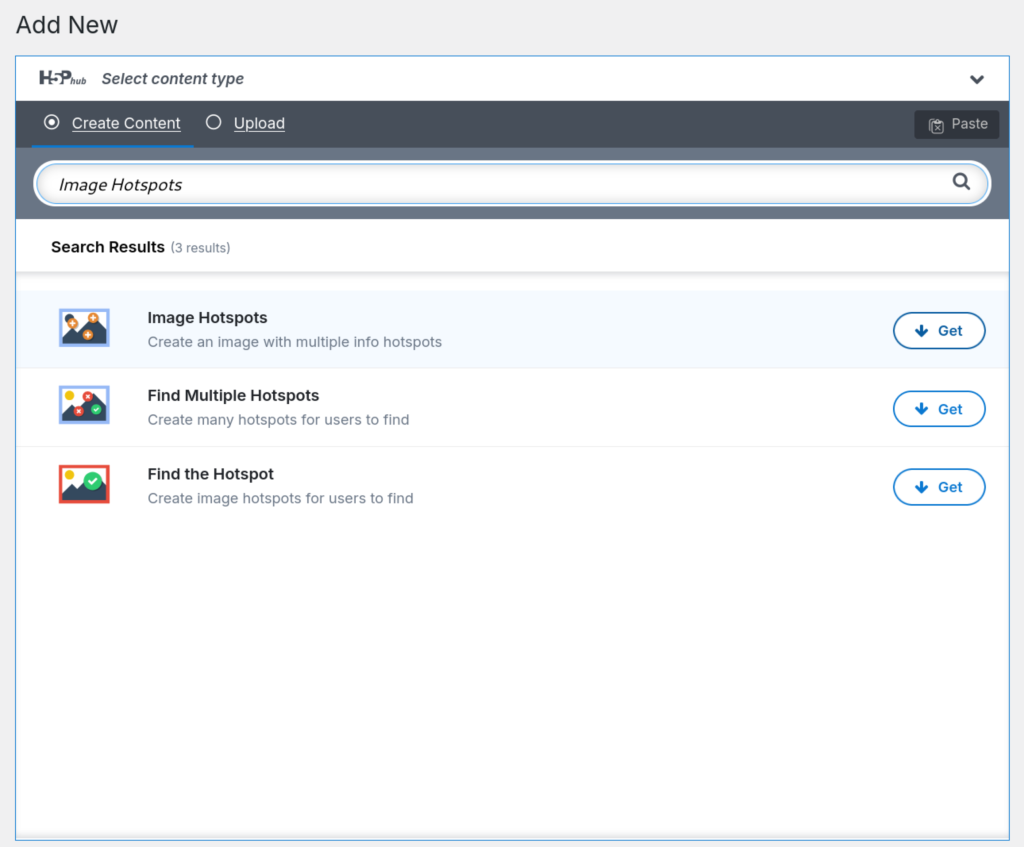Open the Upload tab label
The height and width of the screenshot is (847, 1024).
259,124
